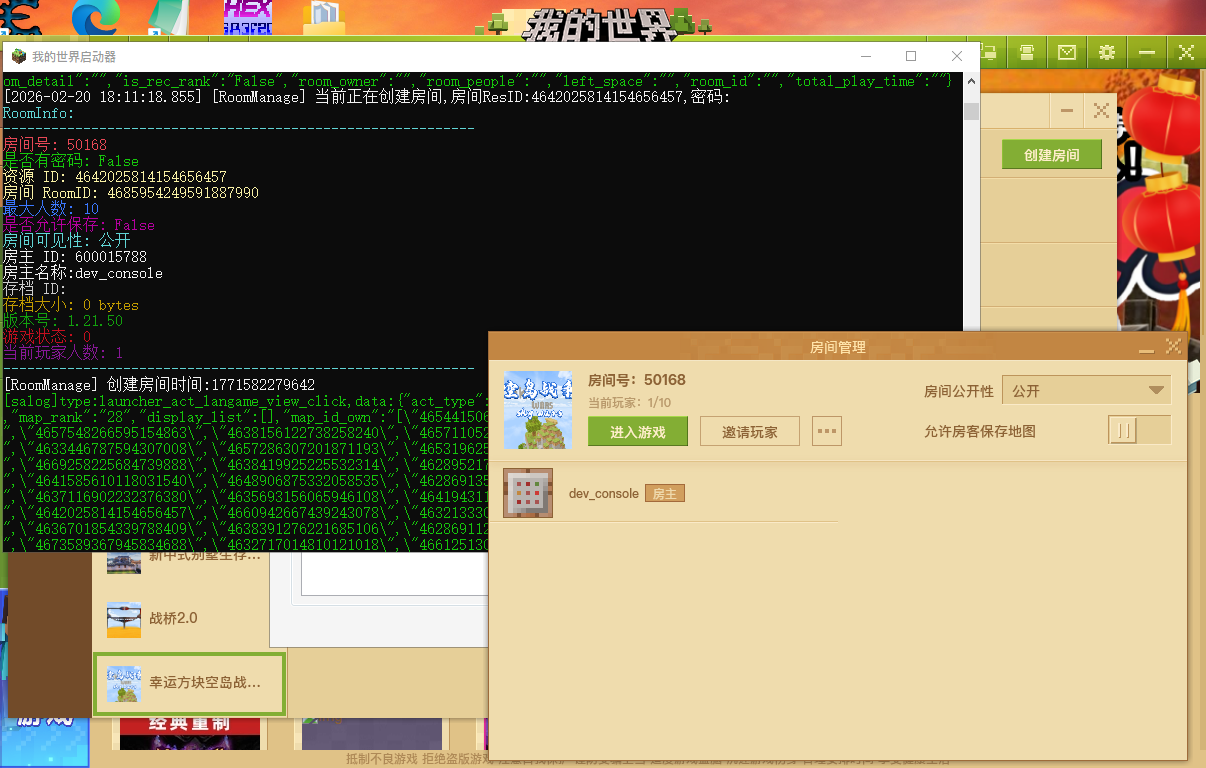The image size is (1206, 768).
Task: Click the console vertical scrollbar thumb
Action: [x=971, y=110]
